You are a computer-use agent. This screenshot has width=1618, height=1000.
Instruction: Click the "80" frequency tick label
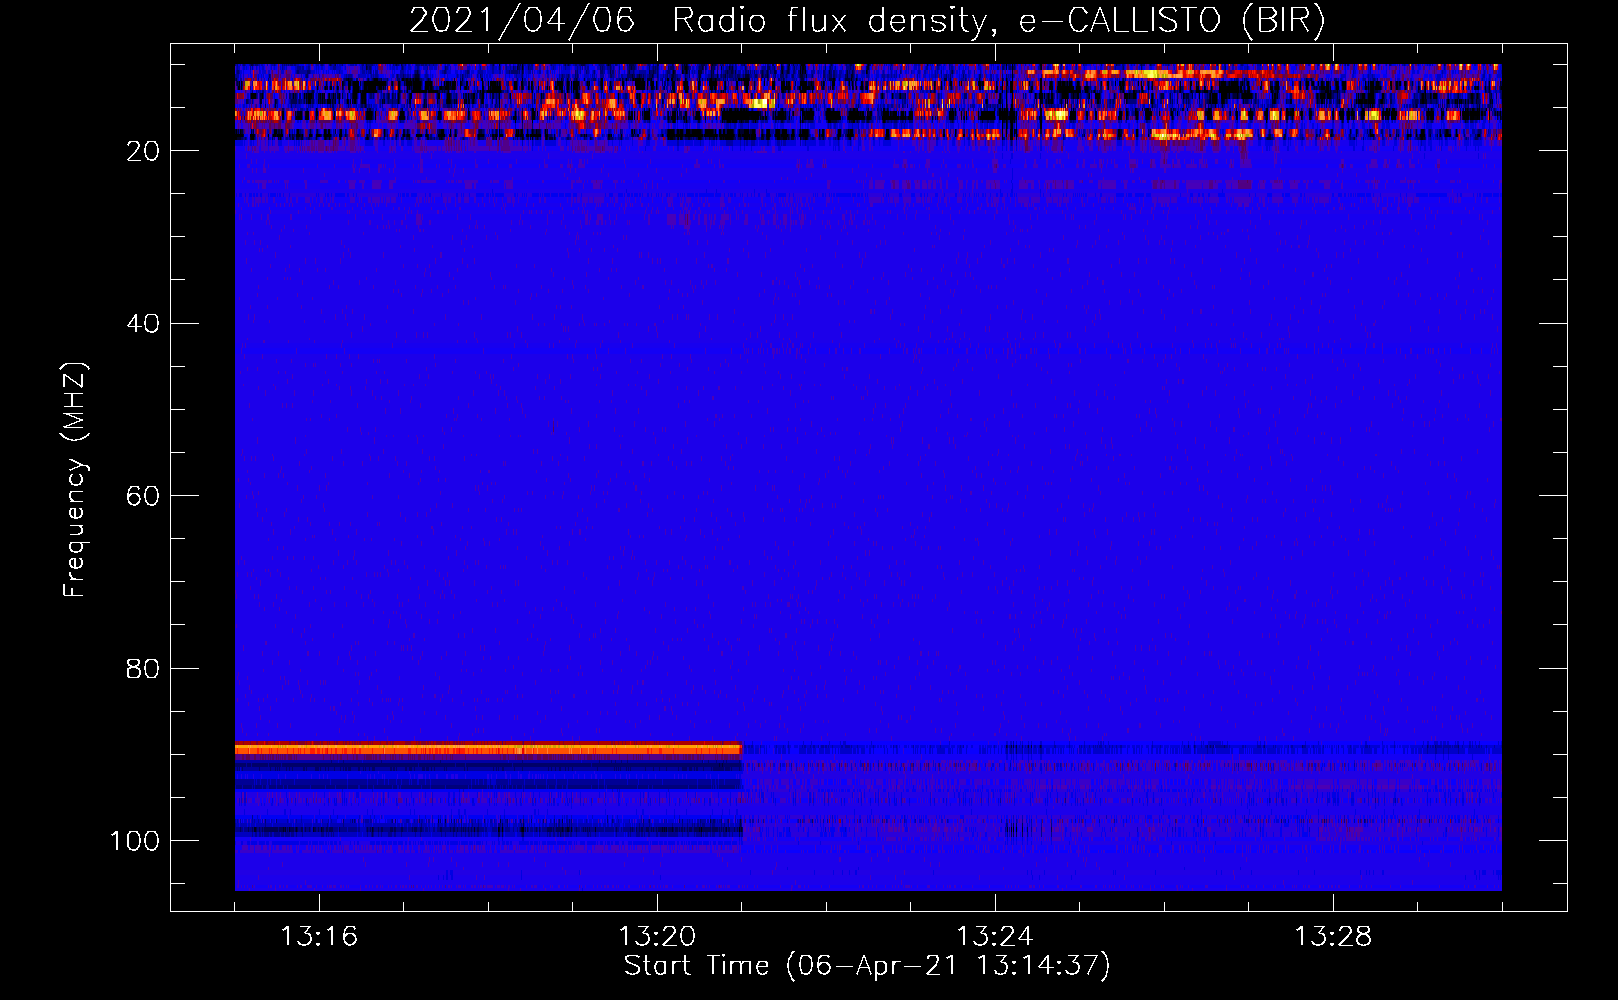pyautogui.click(x=143, y=669)
